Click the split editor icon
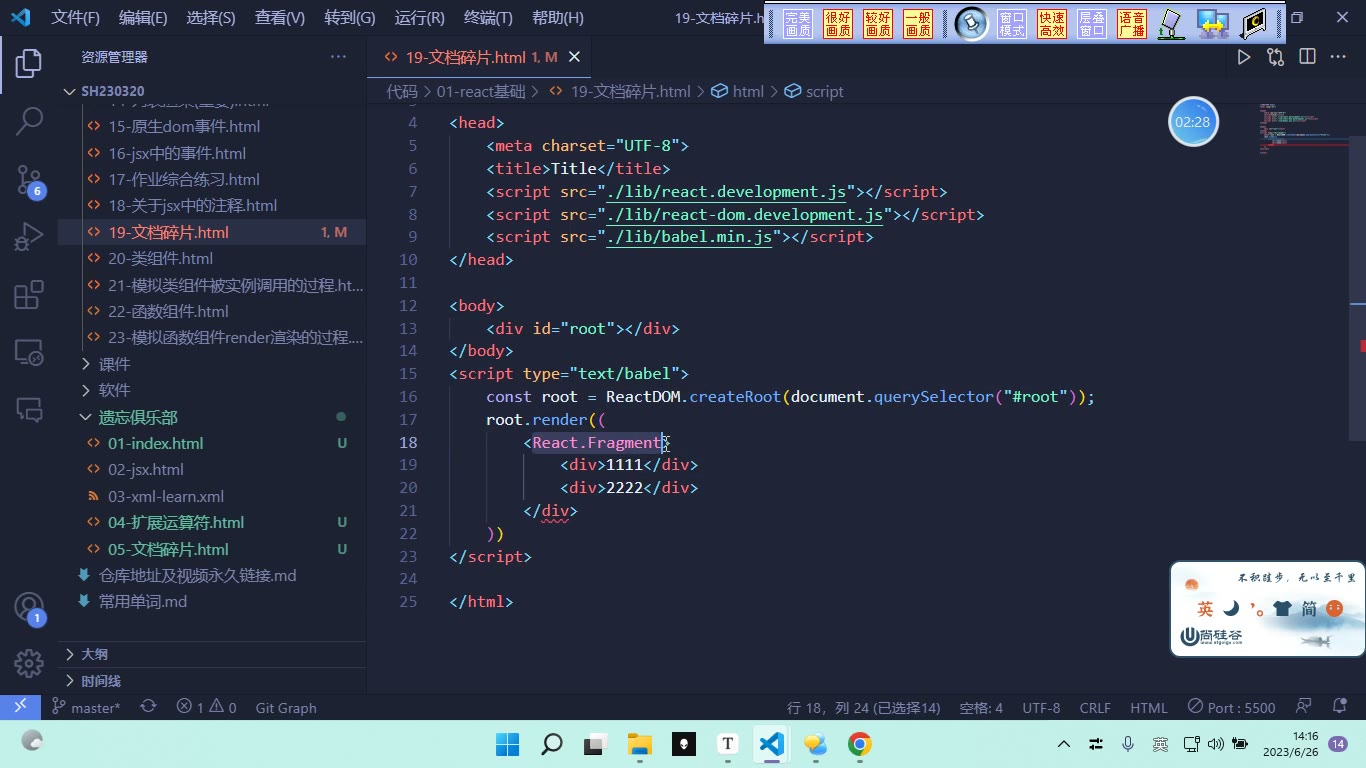The height and width of the screenshot is (768, 1366). (1307, 57)
